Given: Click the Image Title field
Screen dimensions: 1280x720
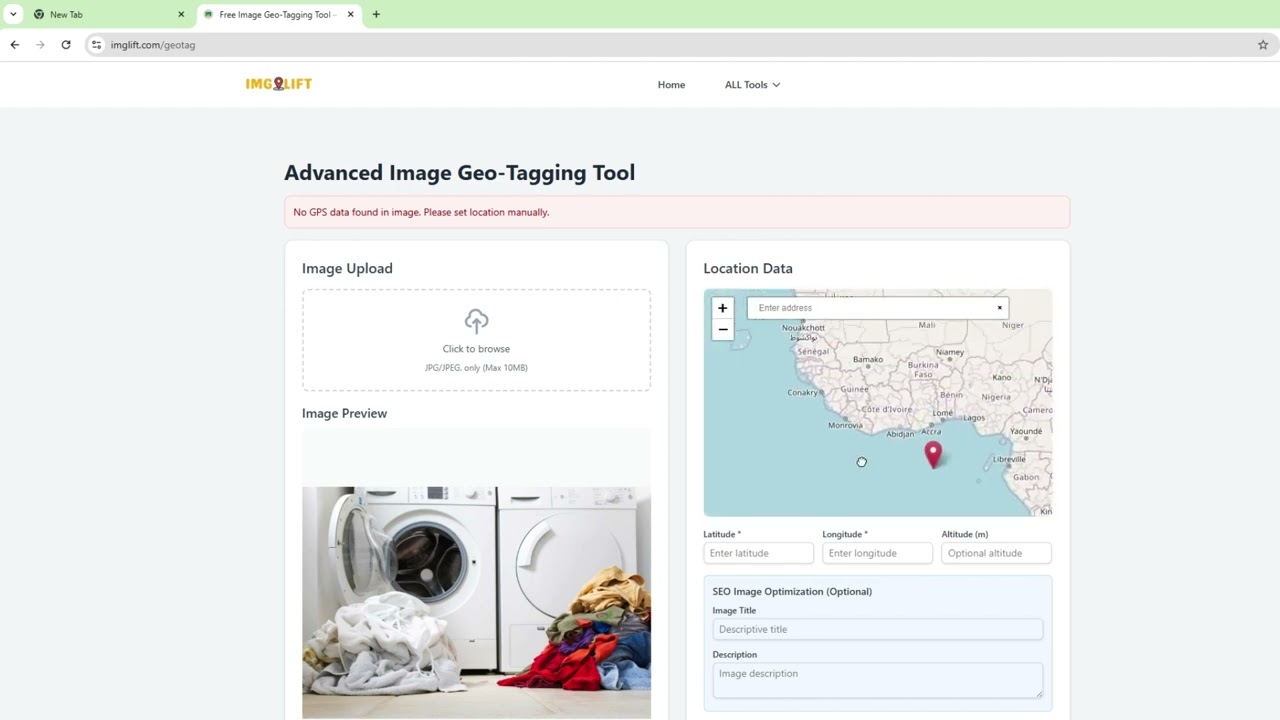Looking at the screenshot, I should click(877, 629).
